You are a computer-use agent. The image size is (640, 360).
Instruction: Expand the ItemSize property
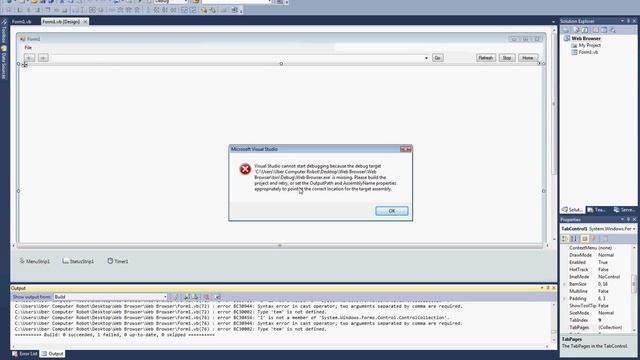tap(564, 284)
